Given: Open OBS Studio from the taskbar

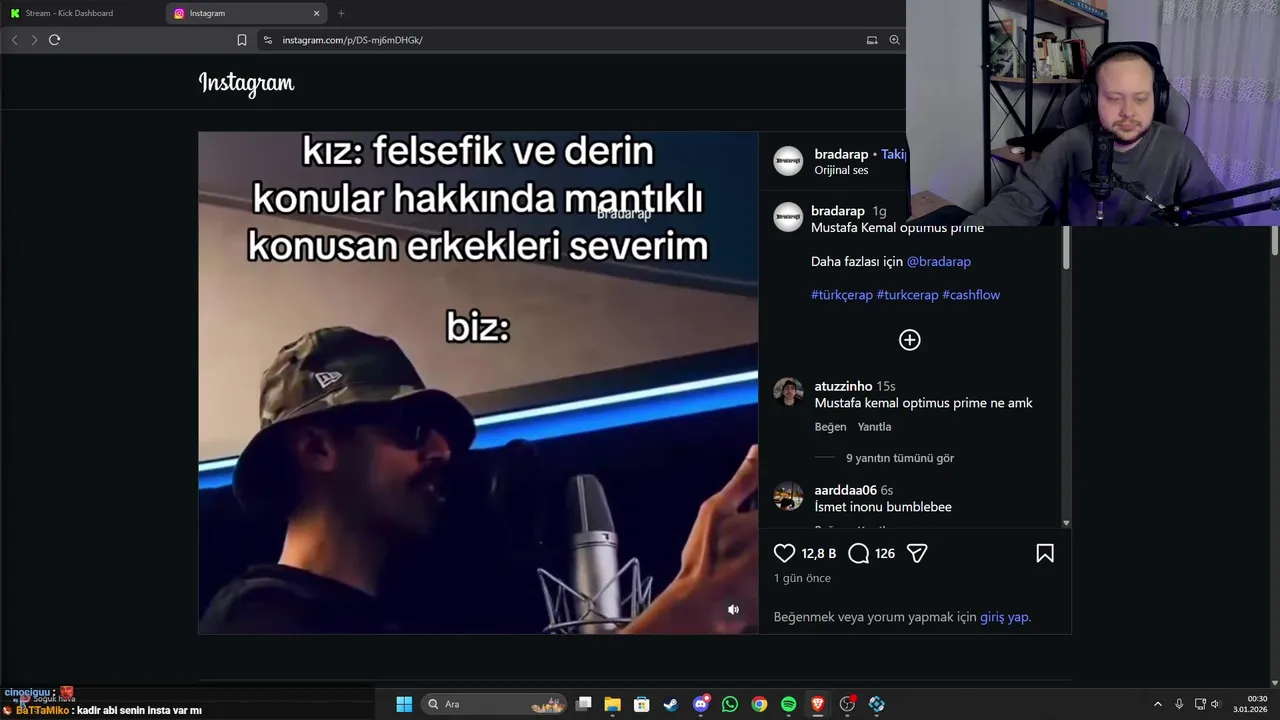Looking at the screenshot, I should point(847,704).
